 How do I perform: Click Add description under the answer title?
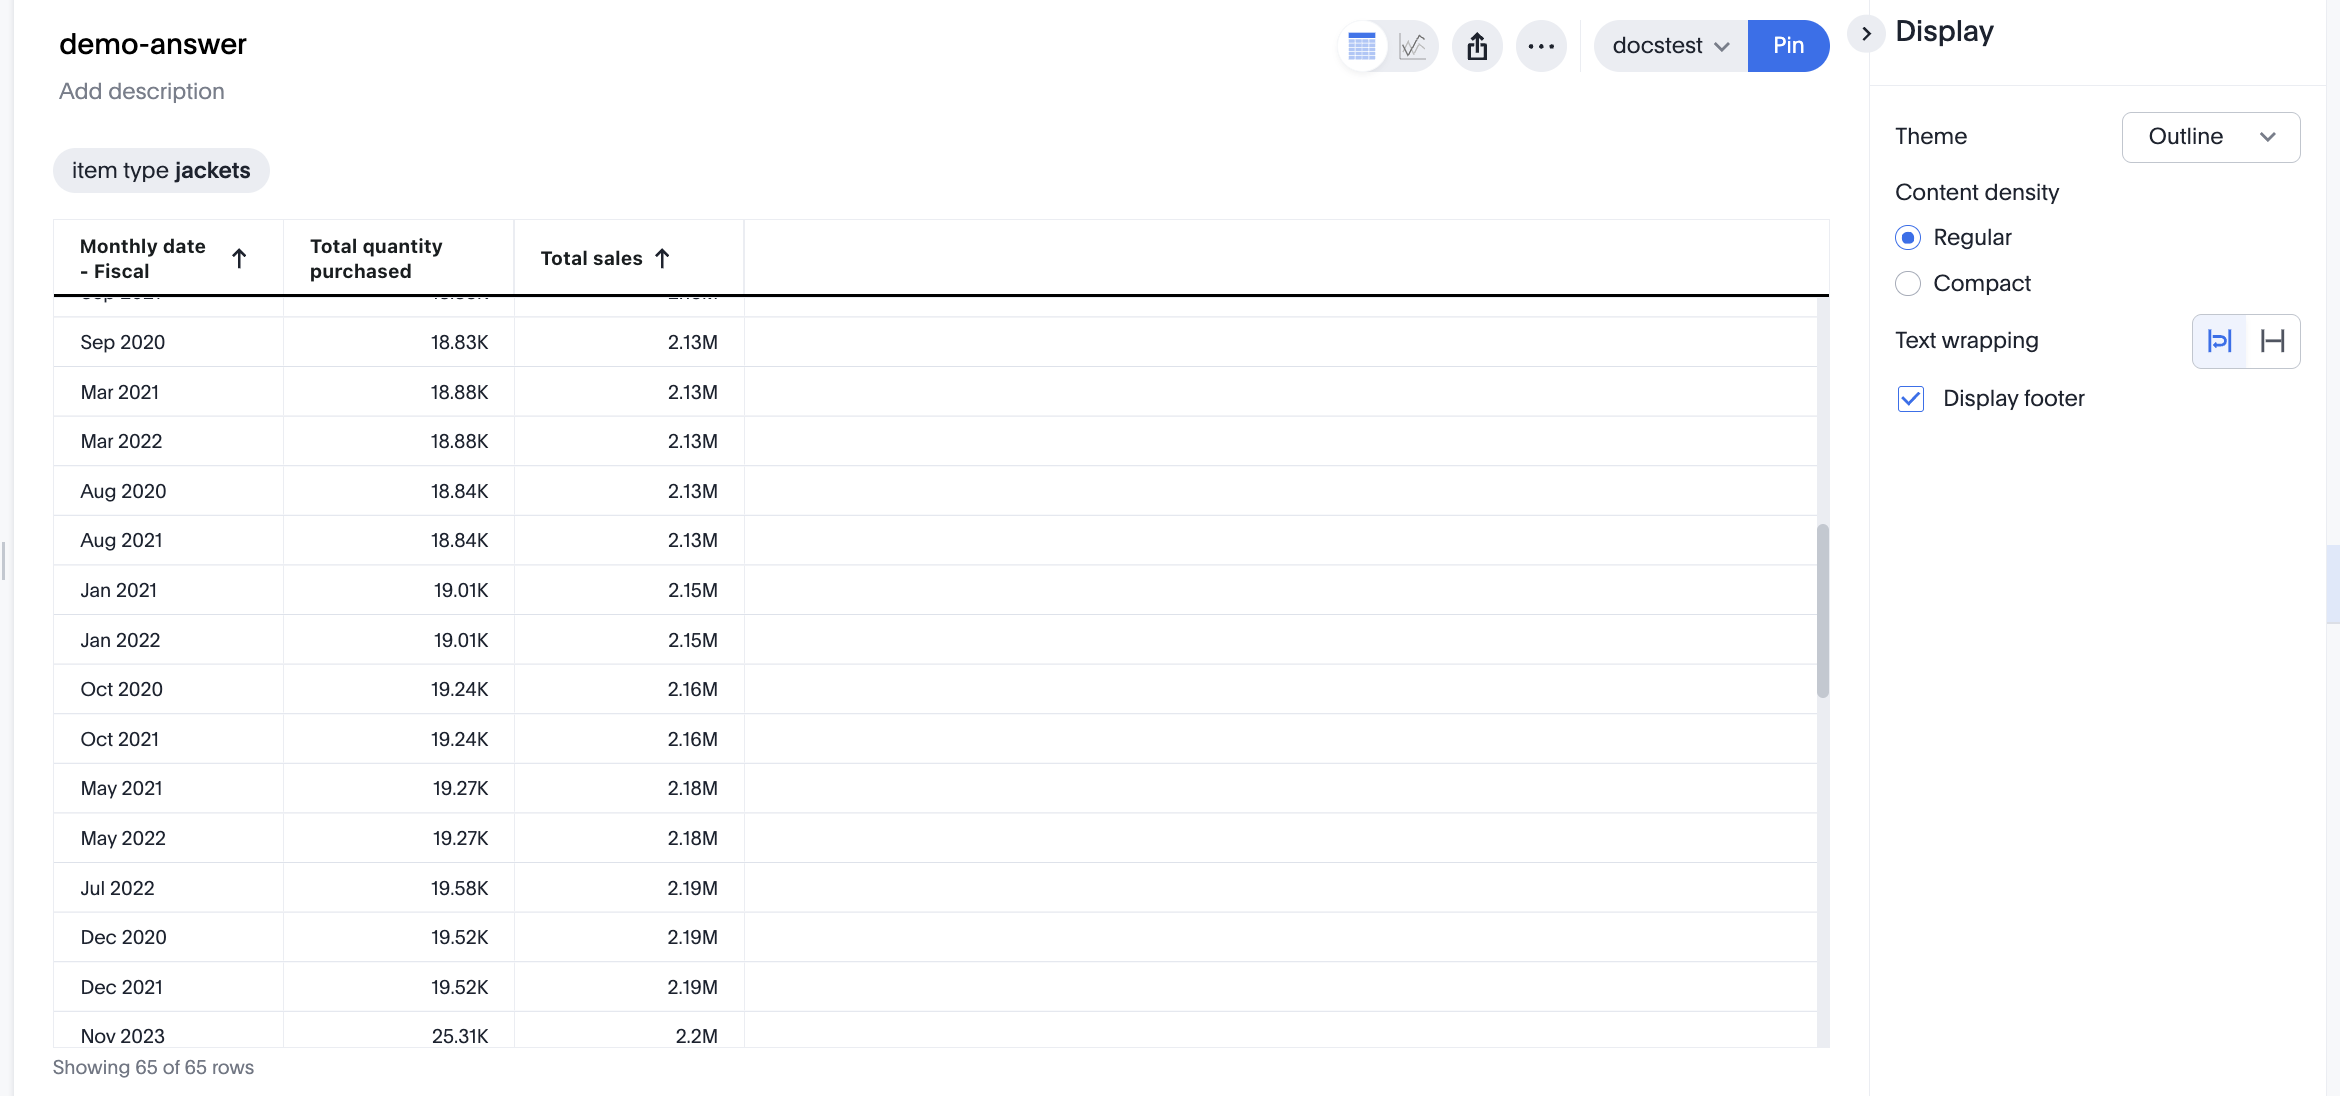pos(141,91)
